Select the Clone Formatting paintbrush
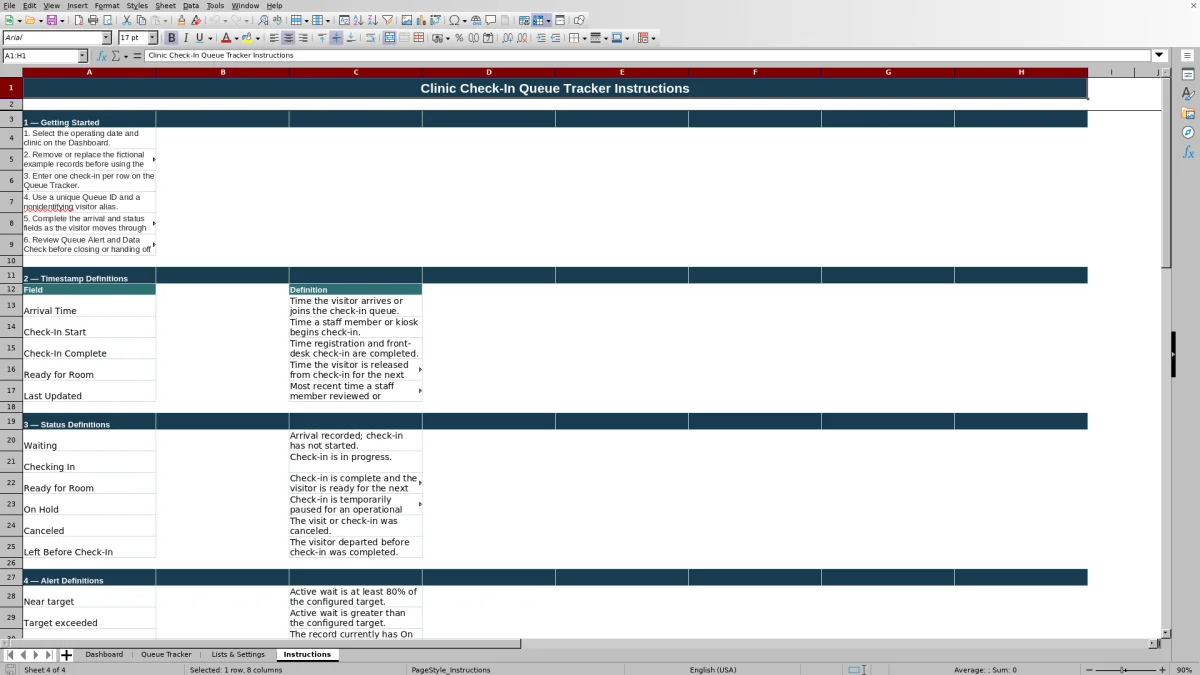Viewport: 1200px width, 675px height. click(x=181, y=20)
